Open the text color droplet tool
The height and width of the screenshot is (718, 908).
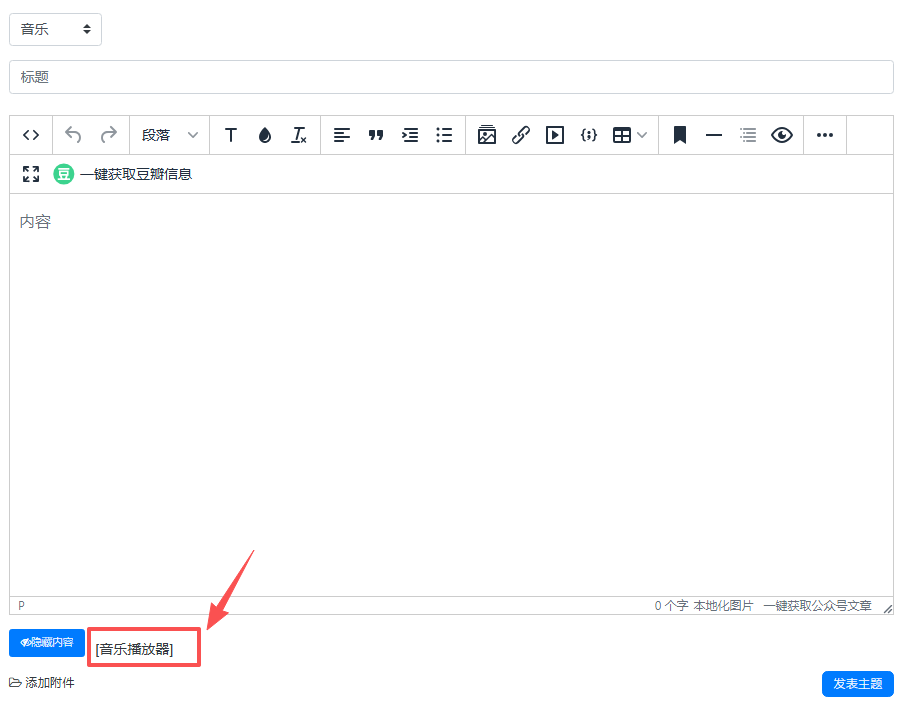264,135
